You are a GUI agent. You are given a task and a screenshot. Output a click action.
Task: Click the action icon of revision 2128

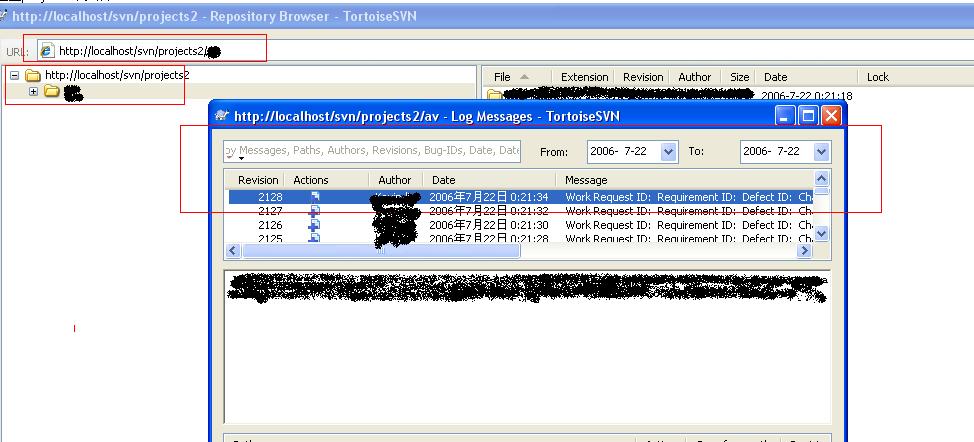(315, 197)
